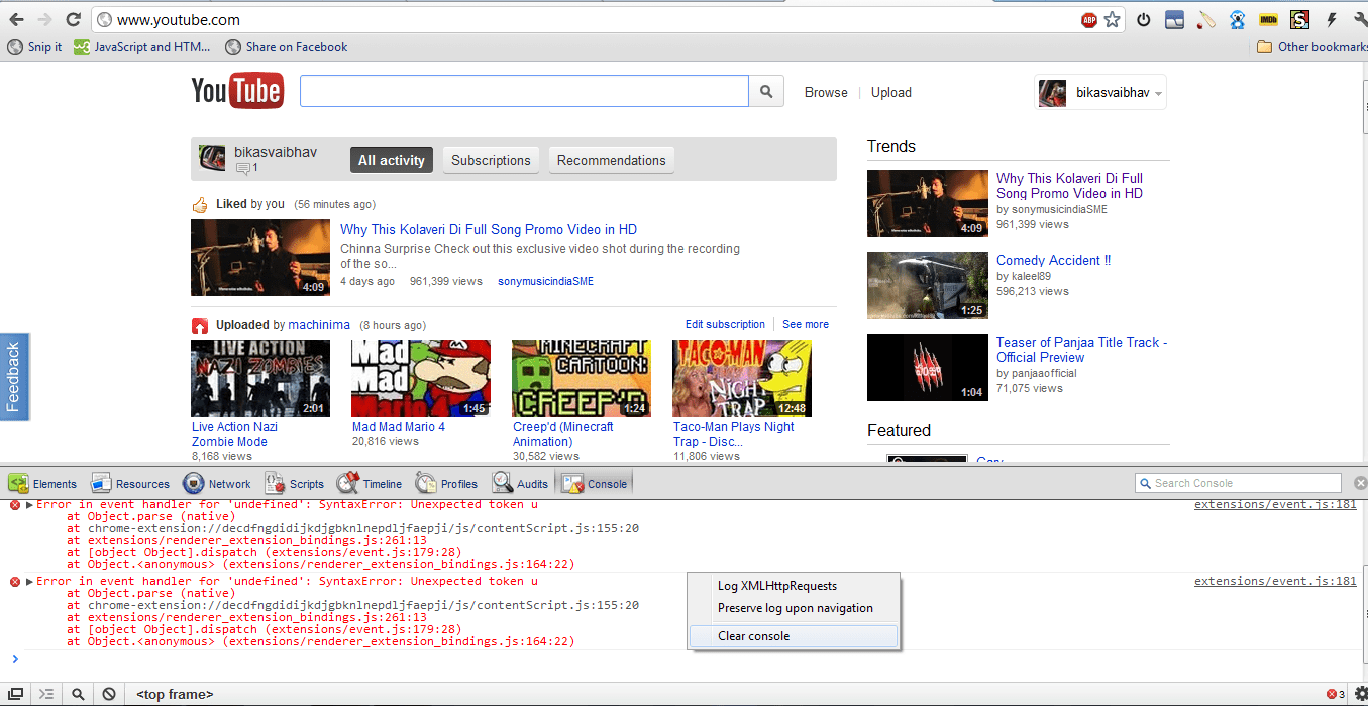Open Taco-Man Plays Night Trap thumbnail

(742, 378)
